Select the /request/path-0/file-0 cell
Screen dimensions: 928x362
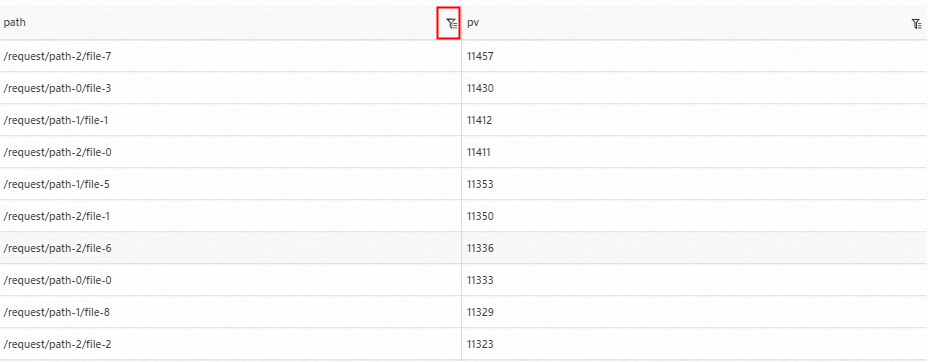[x=231, y=280]
